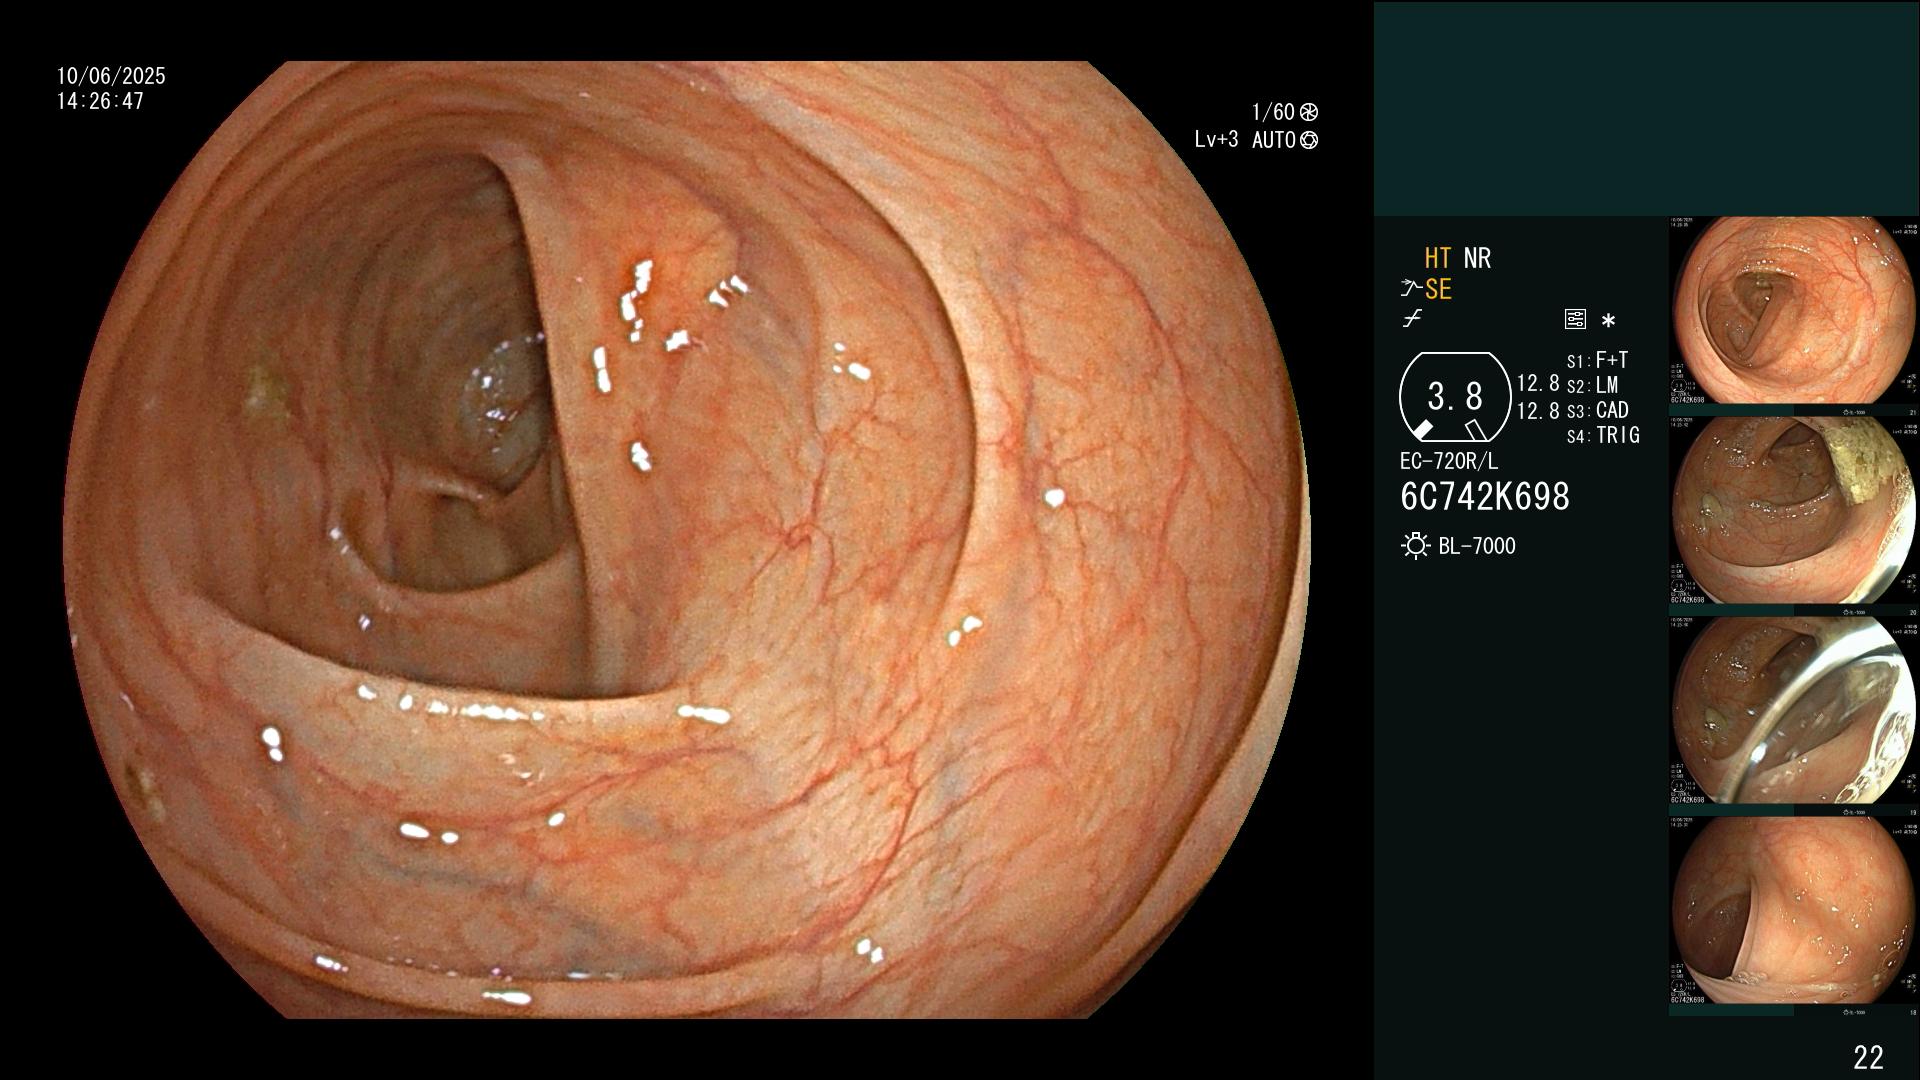Click the AUTO iris mode text
This screenshot has width=1920, height=1080.
pyautogui.click(x=1273, y=140)
